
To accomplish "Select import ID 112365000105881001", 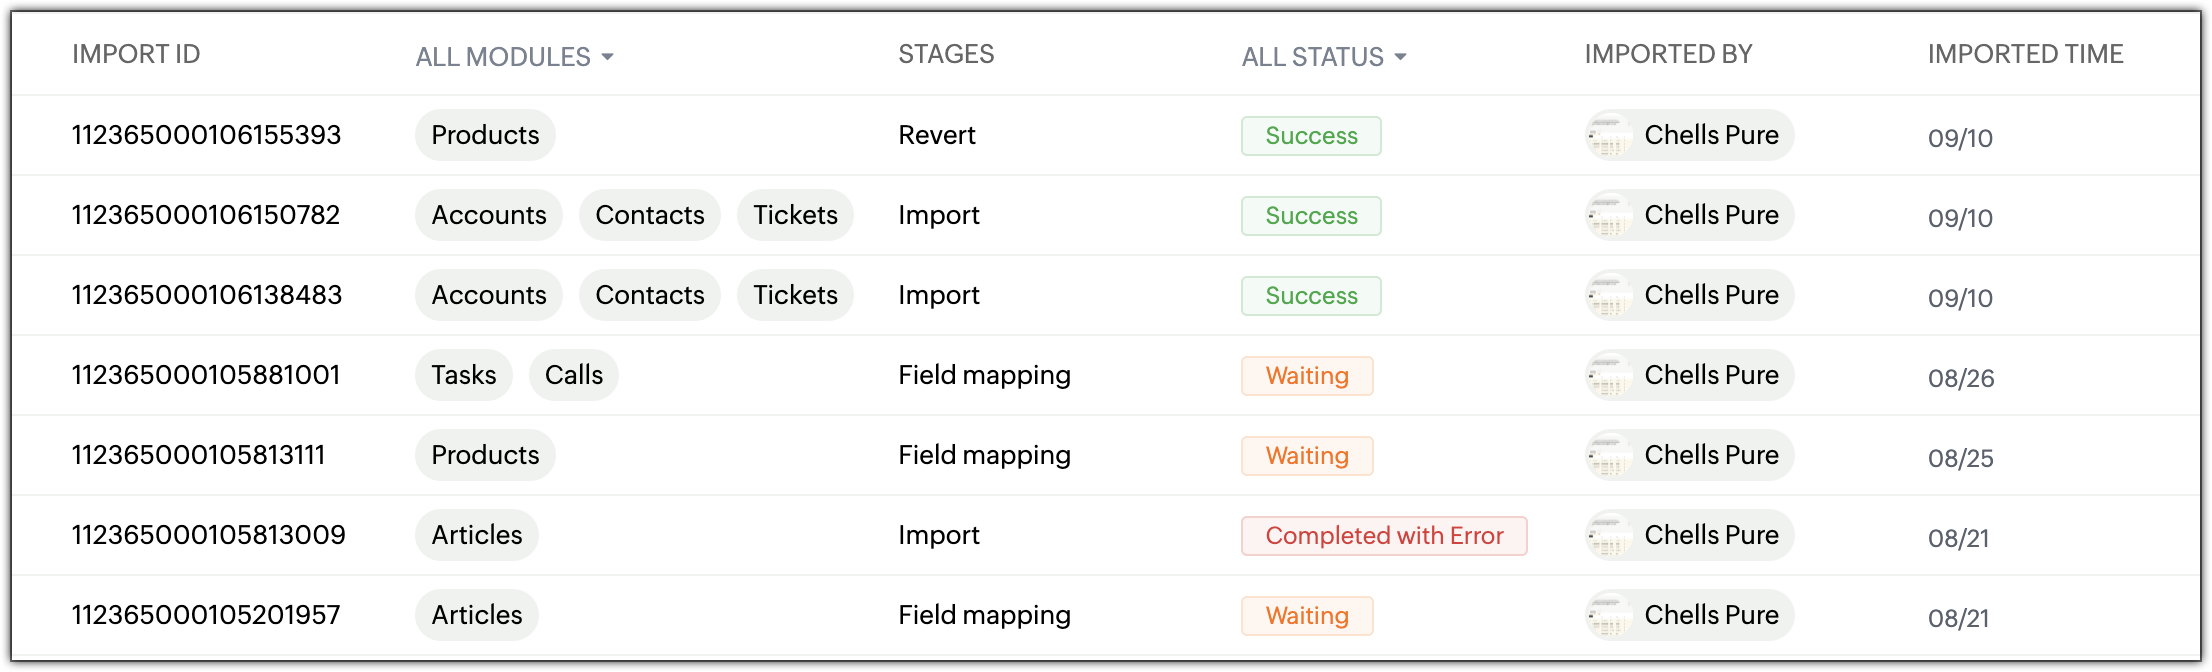I will (206, 375).
